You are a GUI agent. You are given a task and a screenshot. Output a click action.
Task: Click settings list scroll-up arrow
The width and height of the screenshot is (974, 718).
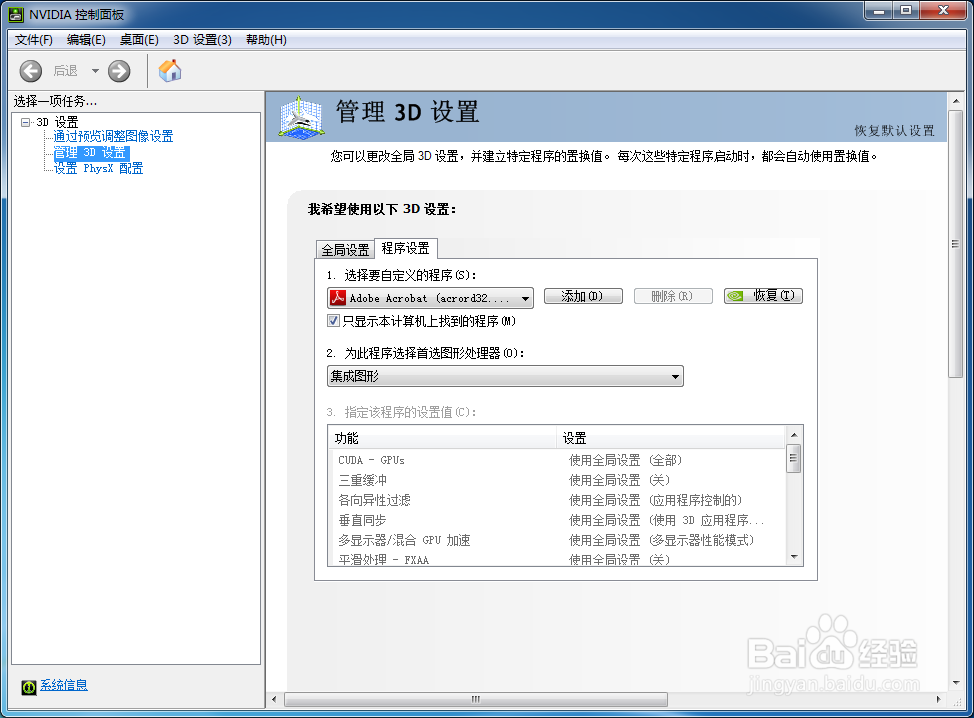(x=794, y=434)
